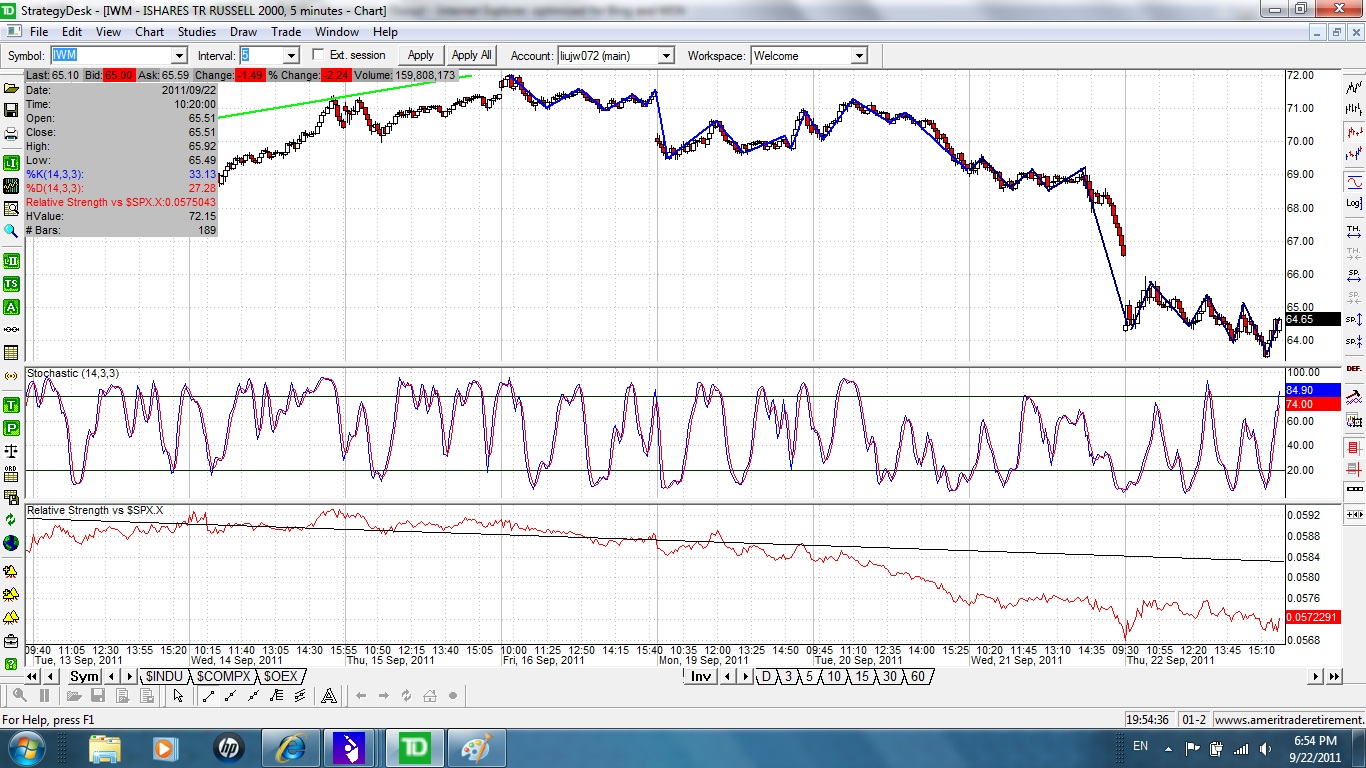
Task: Click the Apply All button
Action: click(x=472, y=56)
